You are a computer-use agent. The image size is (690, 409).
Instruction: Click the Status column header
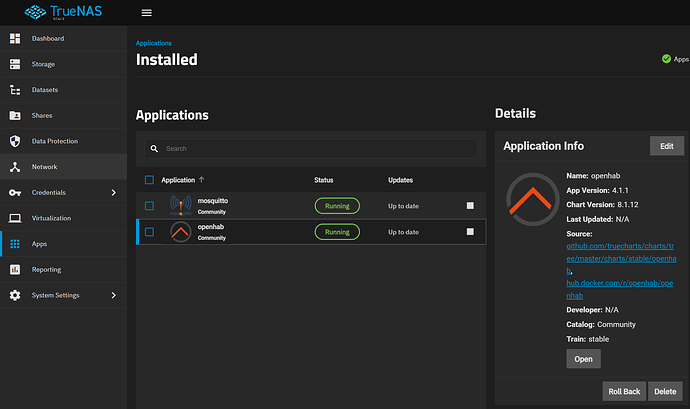(323, 180)
